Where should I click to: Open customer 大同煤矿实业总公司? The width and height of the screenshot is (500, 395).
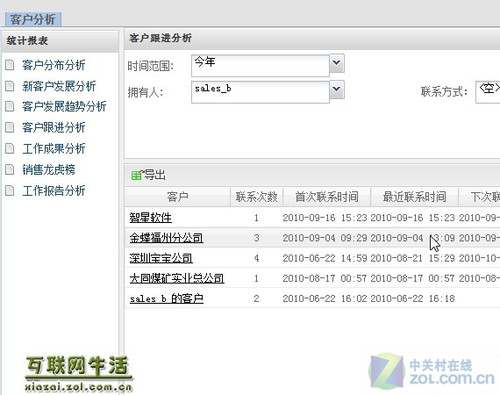tap(177, 278)
